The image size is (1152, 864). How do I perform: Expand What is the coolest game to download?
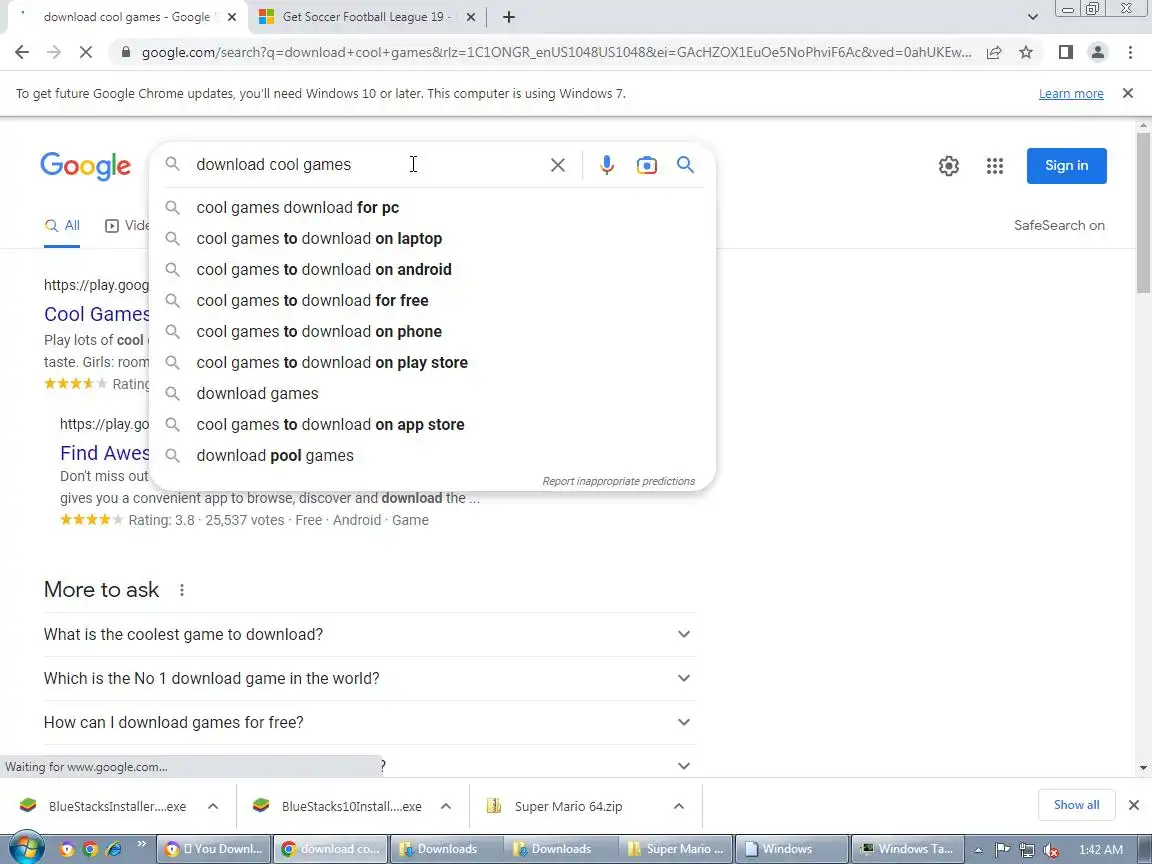click(x=370, y=634)
